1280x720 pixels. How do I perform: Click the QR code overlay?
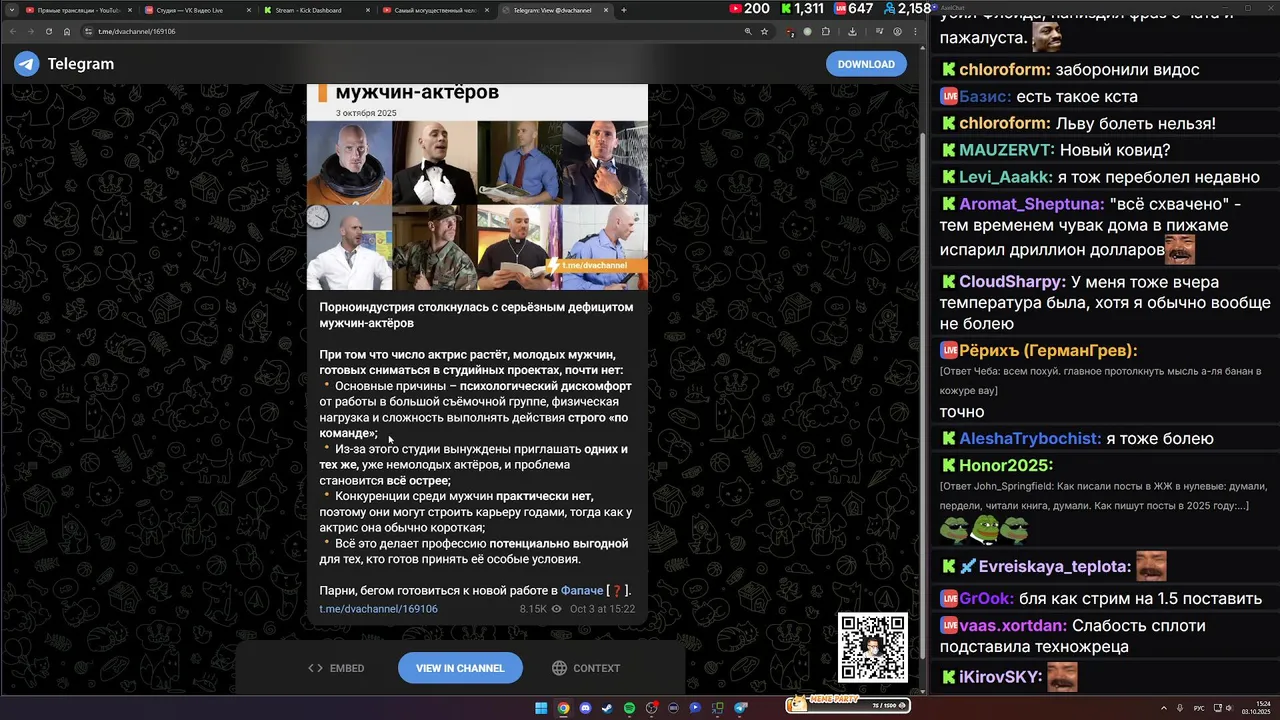[873, 647]
